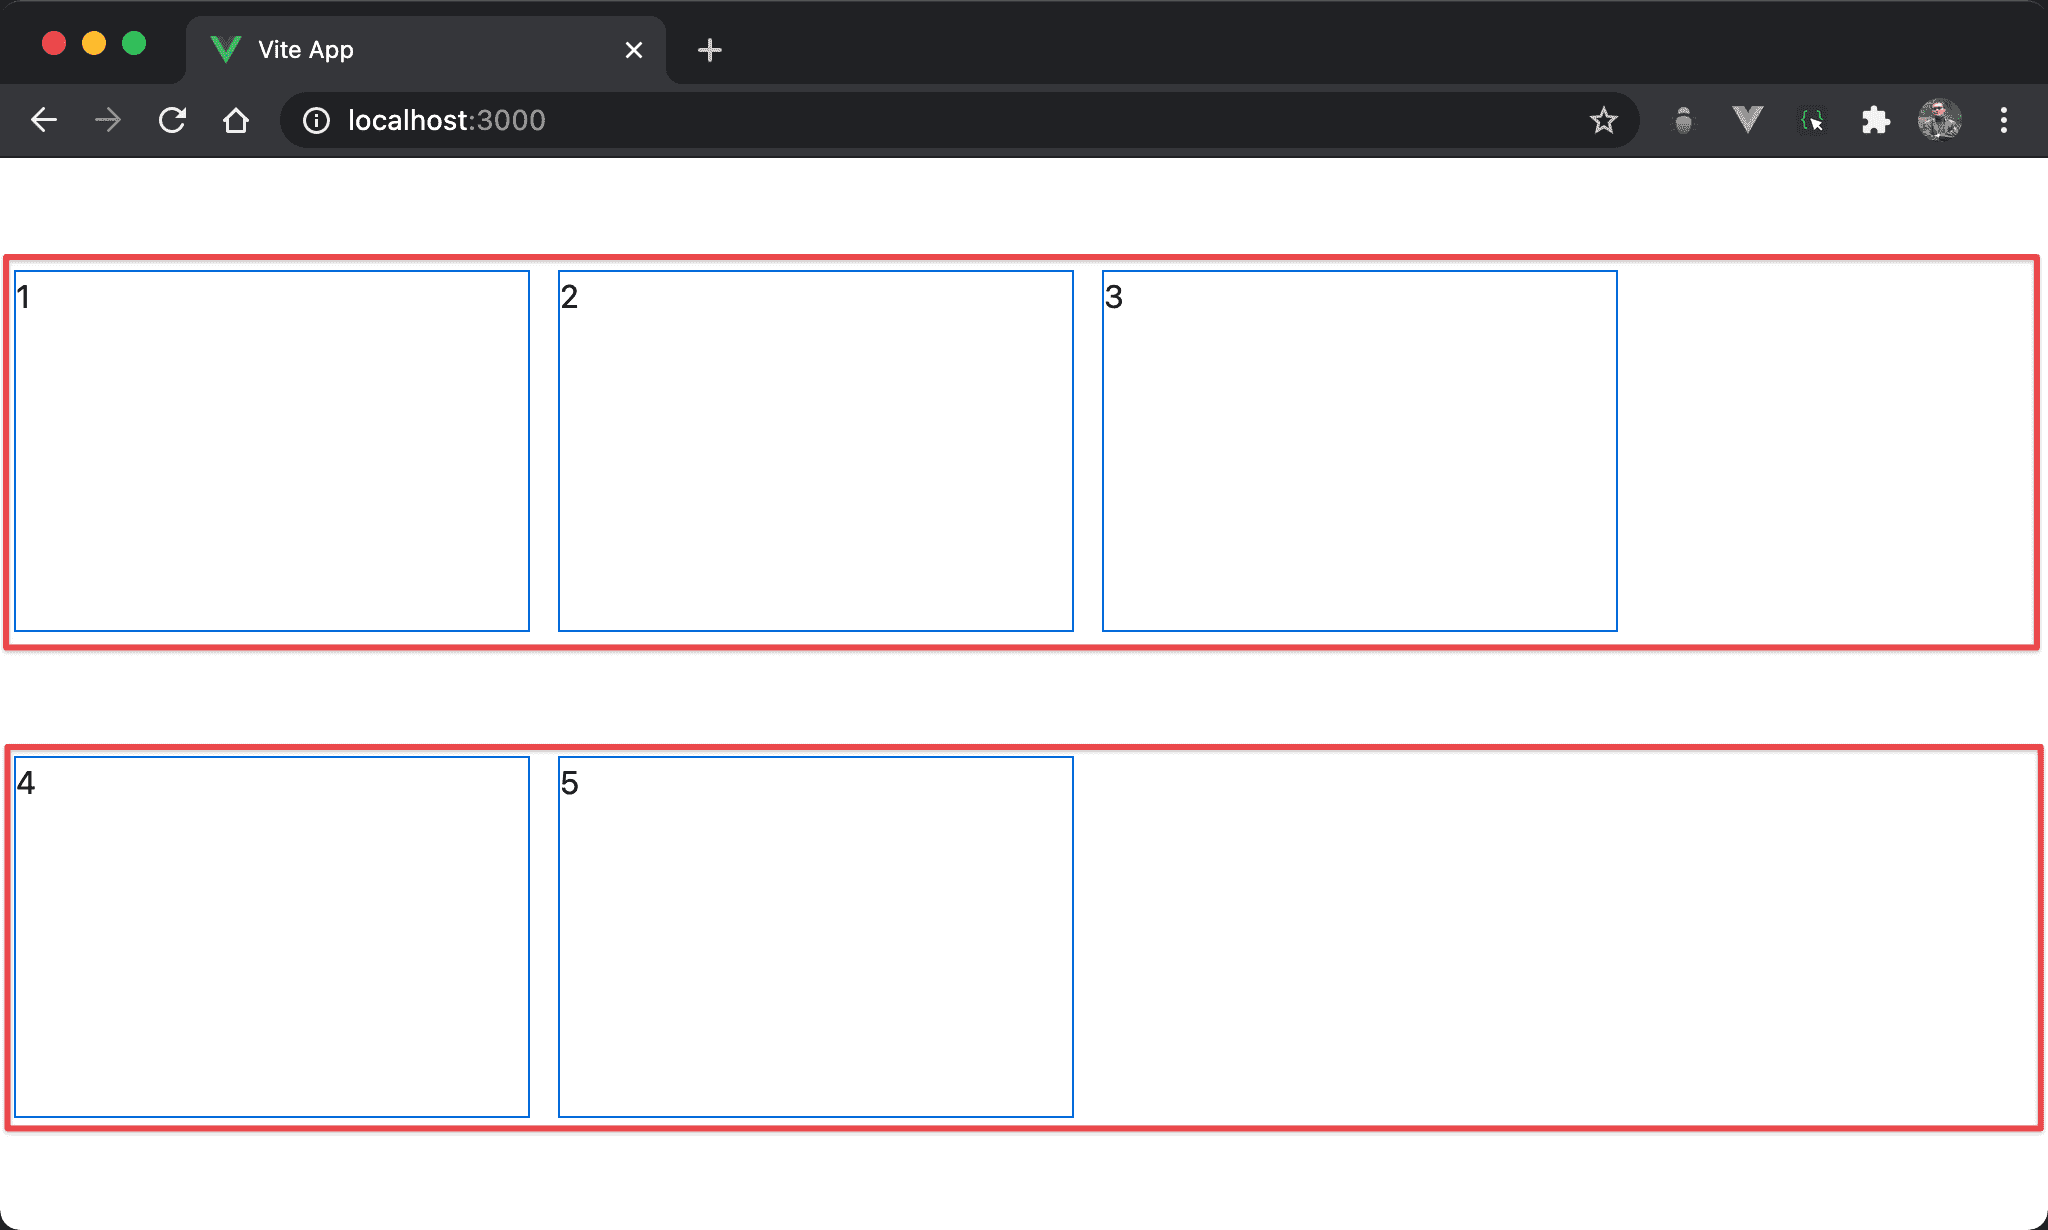2048x1230 pixels.
Task: Click the browser bookmark star icon
Action: pos(1605,121)
